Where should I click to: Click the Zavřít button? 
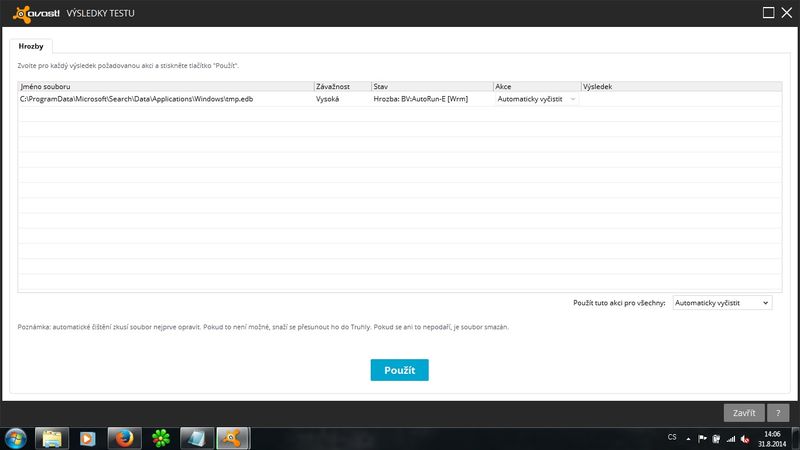click(x=744, y=412)
